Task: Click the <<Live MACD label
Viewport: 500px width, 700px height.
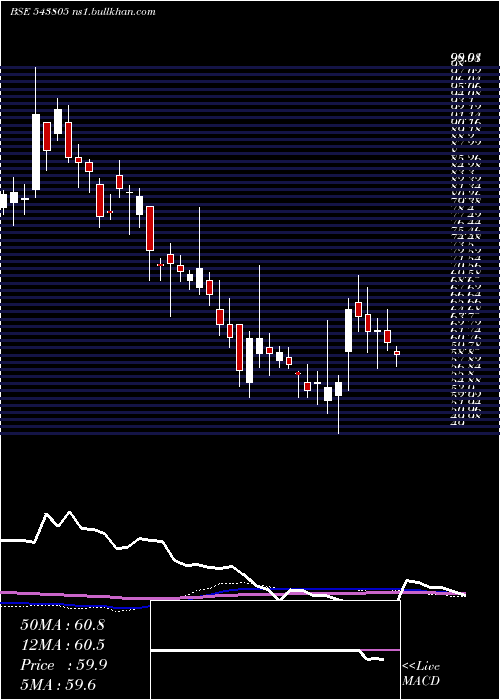Action: pyautogui.click(x=421, y=674)
